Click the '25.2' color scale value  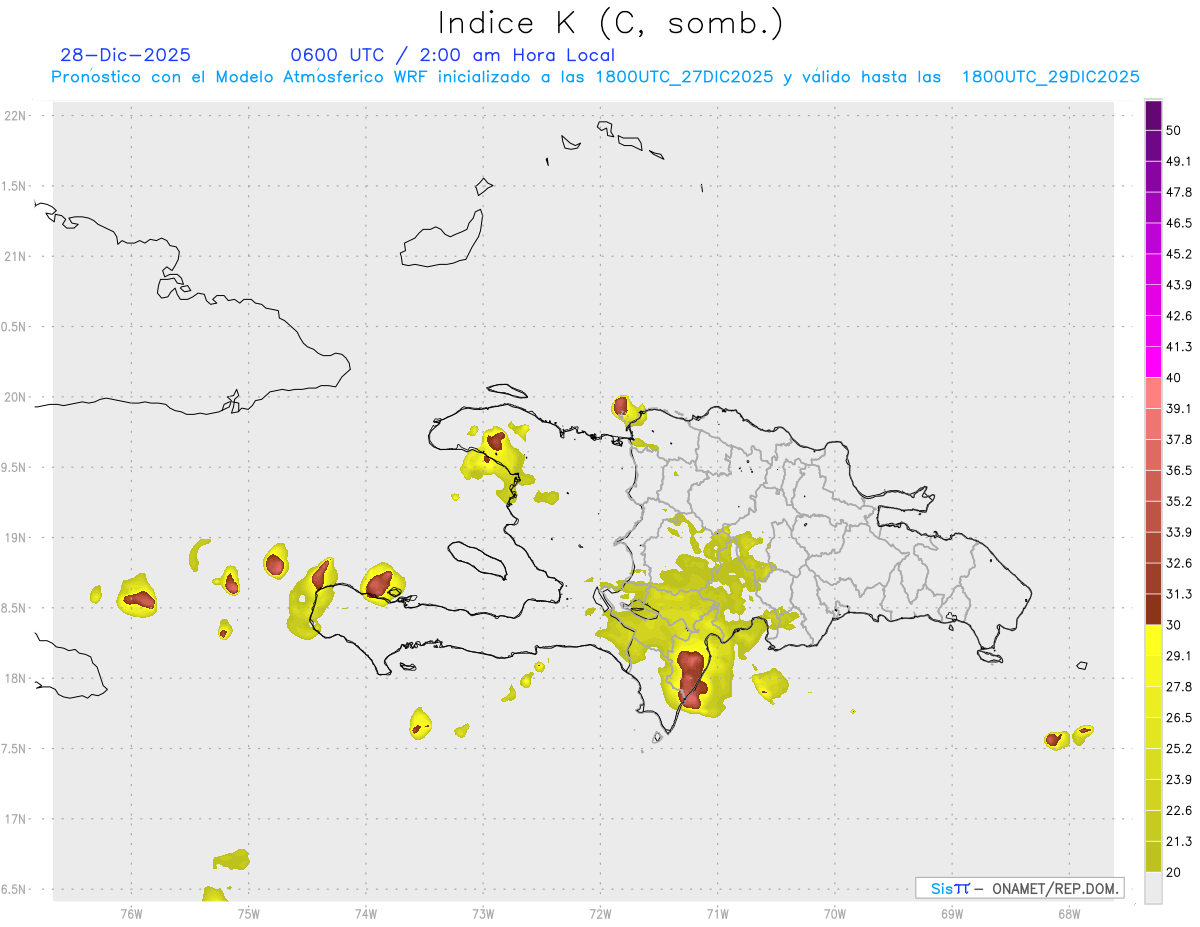(x=1179, y=749)
